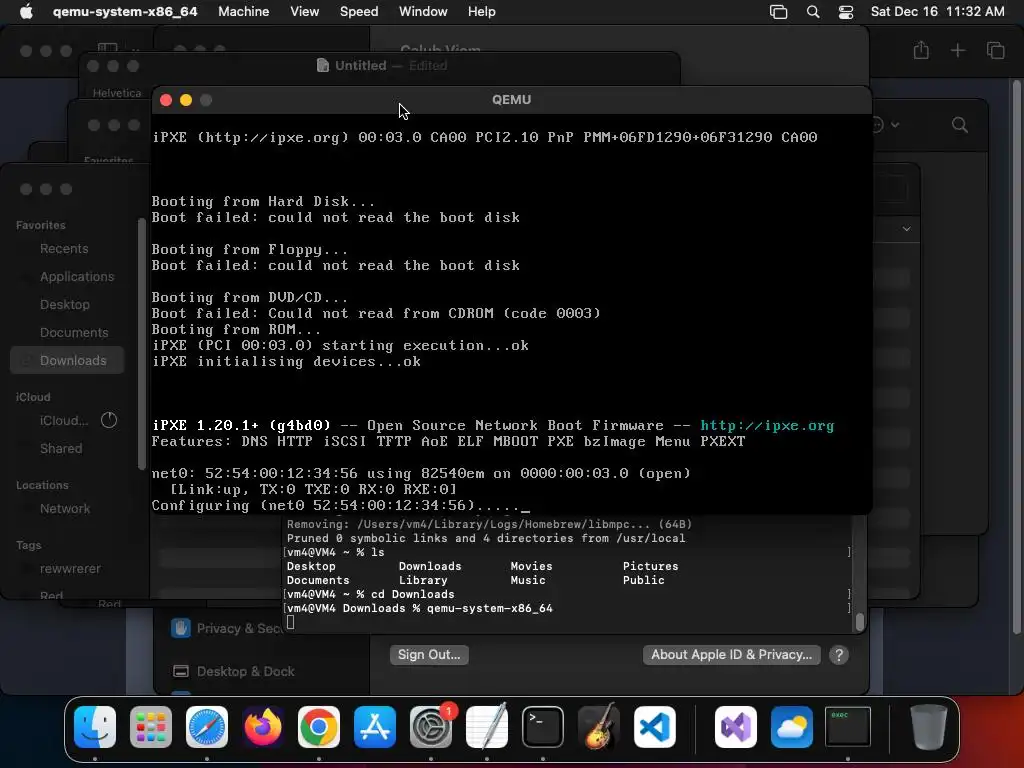
Task: Open Visual Studio Code from dock
Action: coord(654,726)
